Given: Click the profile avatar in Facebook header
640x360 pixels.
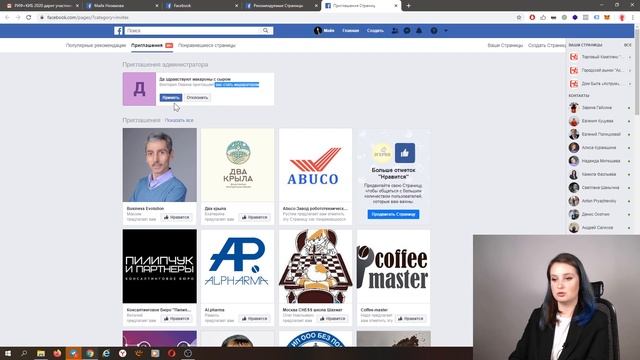Looking at the screenshot, I should (x=318, y=31).
